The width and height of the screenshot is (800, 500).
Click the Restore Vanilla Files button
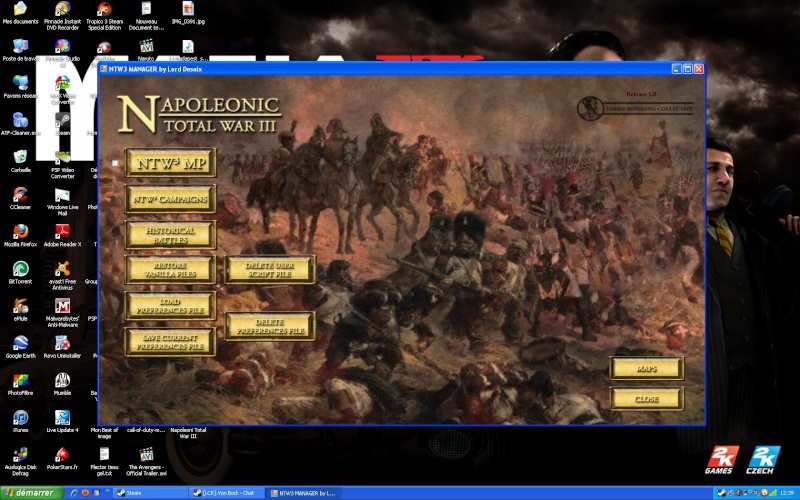click(170, 269)
